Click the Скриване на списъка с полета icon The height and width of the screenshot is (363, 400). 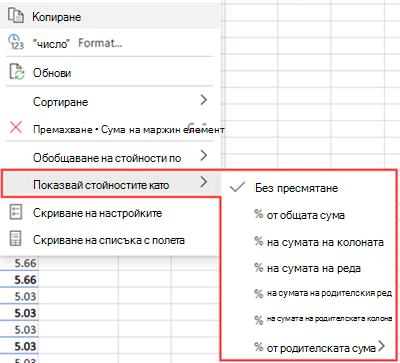[15, 239]
